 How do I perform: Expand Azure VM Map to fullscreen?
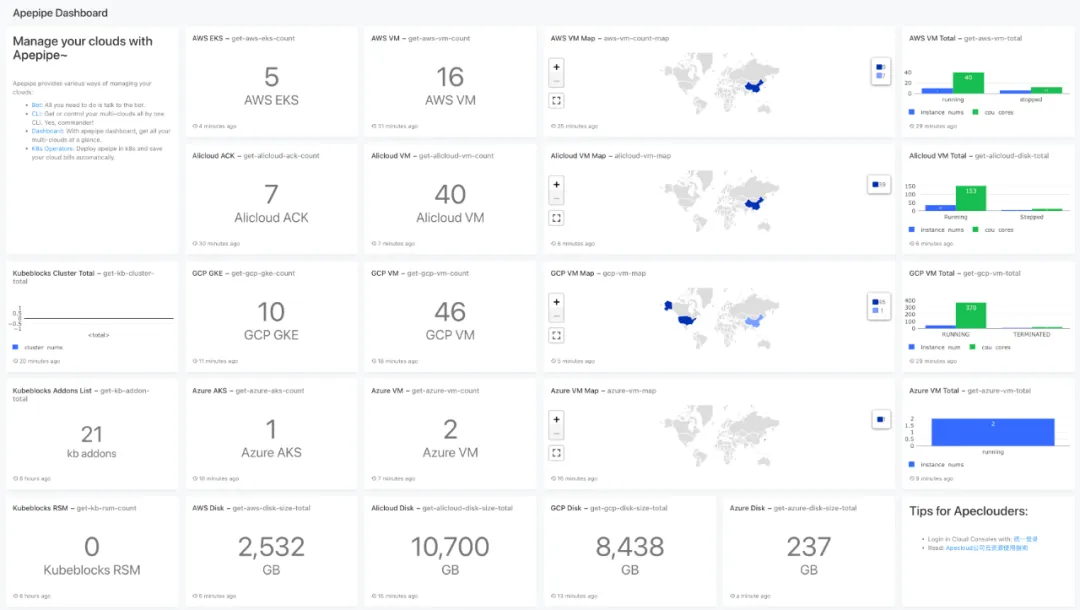pos(557,452)
